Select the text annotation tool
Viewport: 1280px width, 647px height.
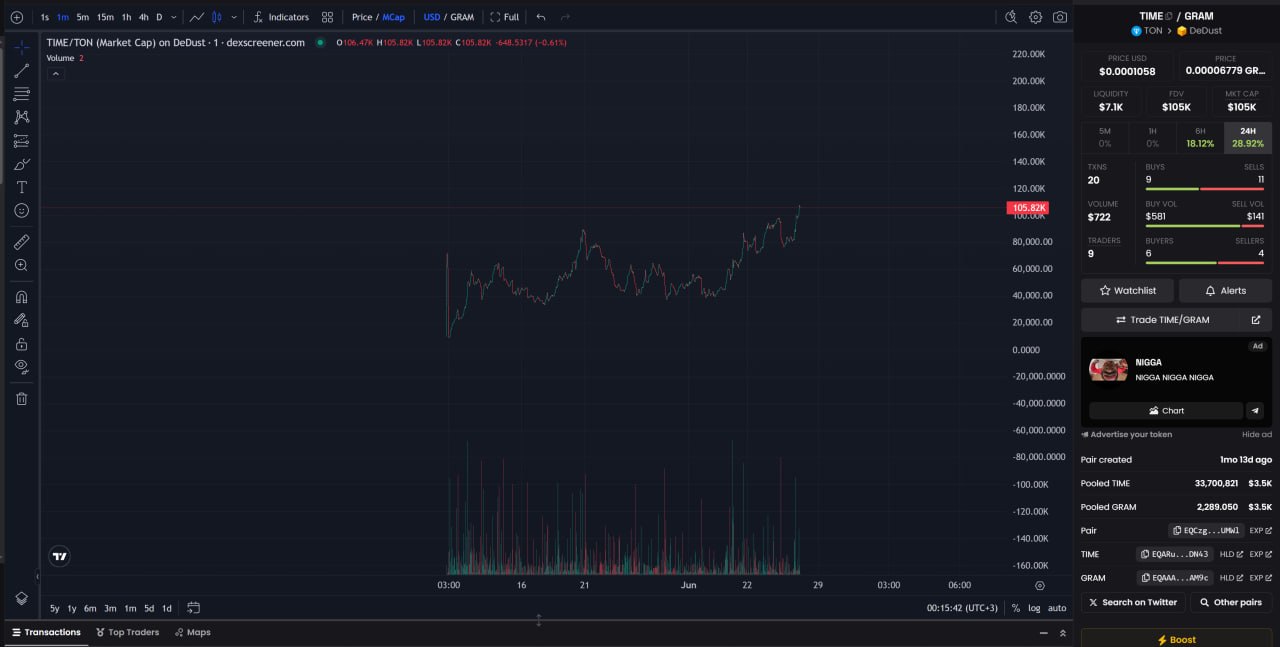pos(21,187)
